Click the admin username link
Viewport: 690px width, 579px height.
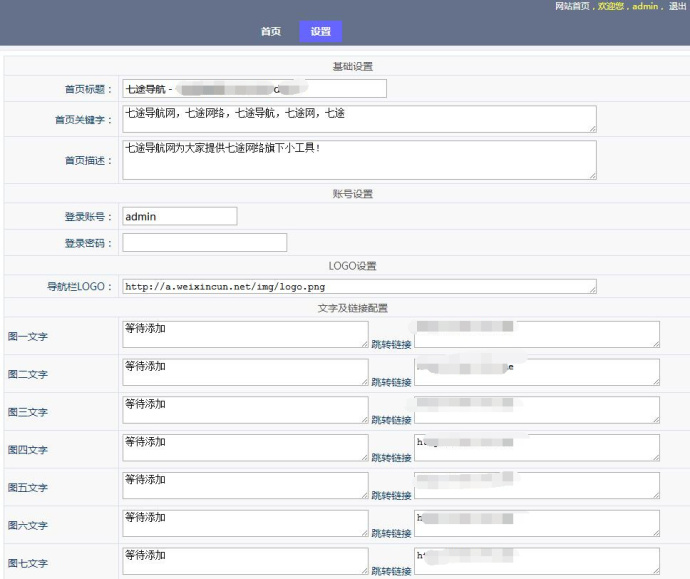(645, 6)
